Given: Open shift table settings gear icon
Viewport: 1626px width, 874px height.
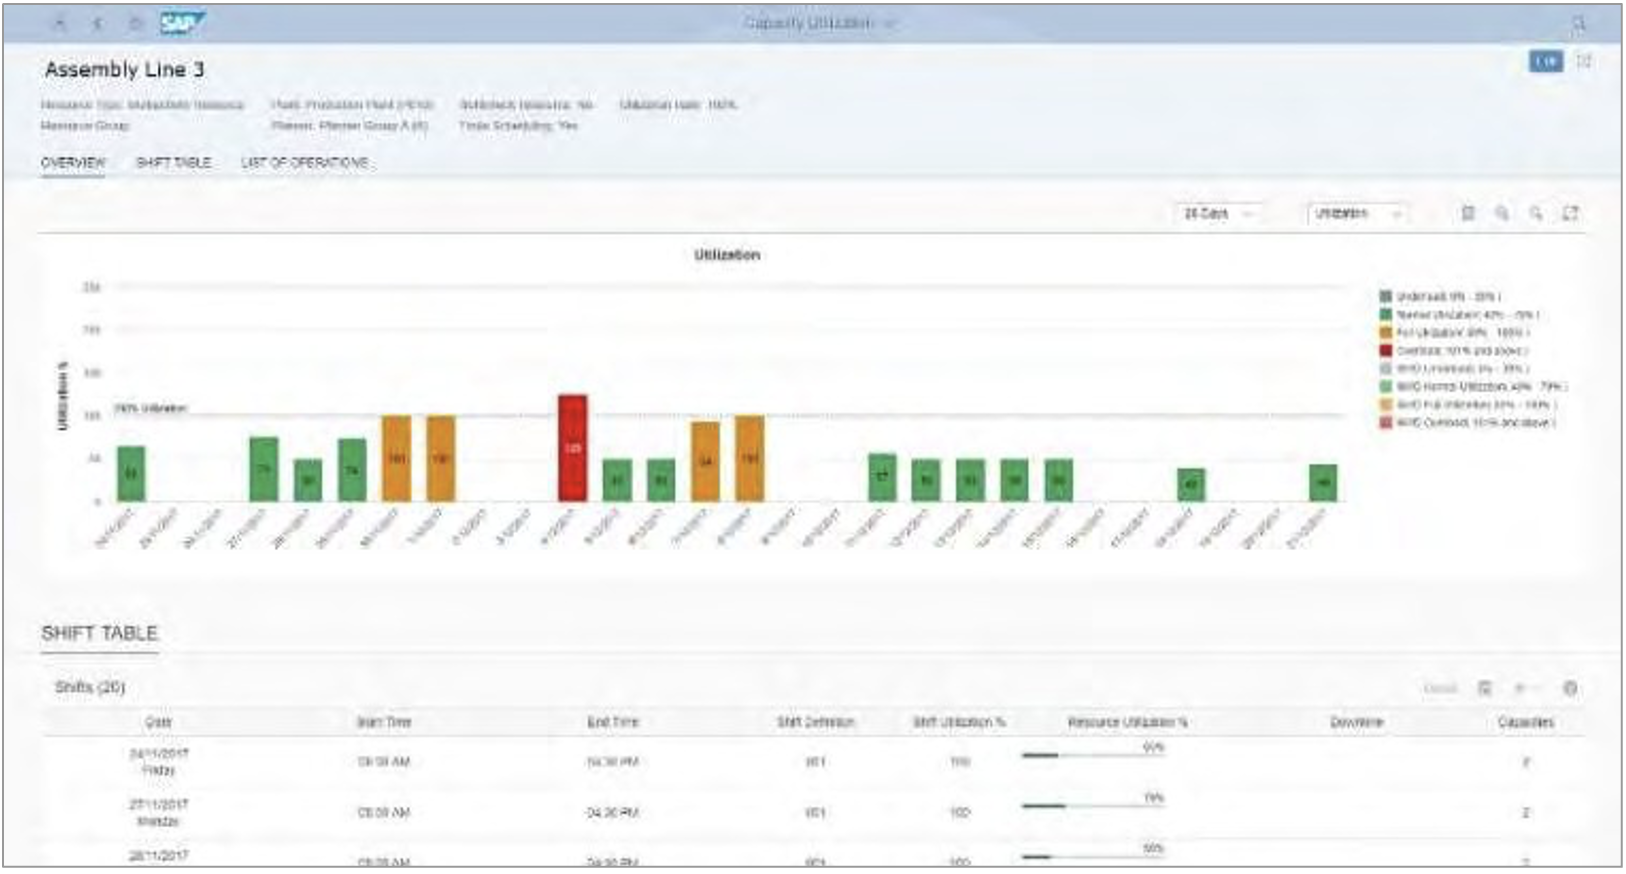Looking at the screenshot, I should pos(1570,688).
